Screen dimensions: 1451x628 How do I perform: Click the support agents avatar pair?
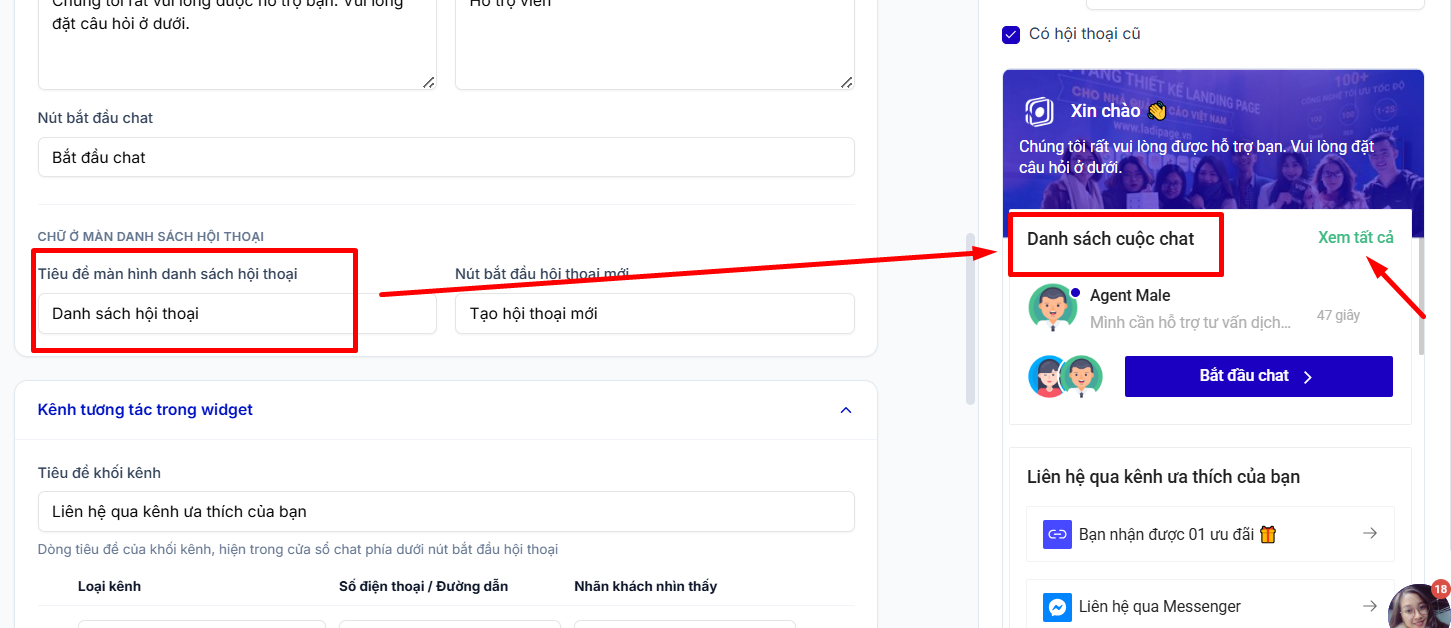pos(1065,376)
